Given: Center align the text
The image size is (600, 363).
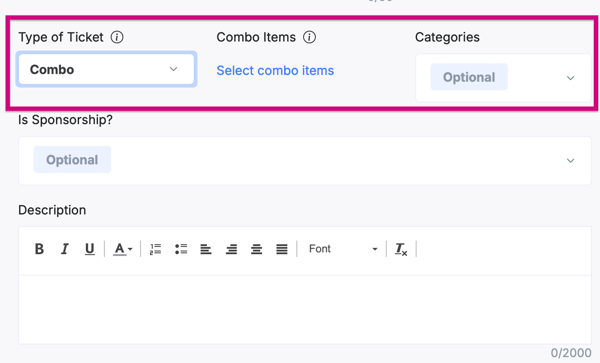Looking at the screenshot, I should (256, 249).
